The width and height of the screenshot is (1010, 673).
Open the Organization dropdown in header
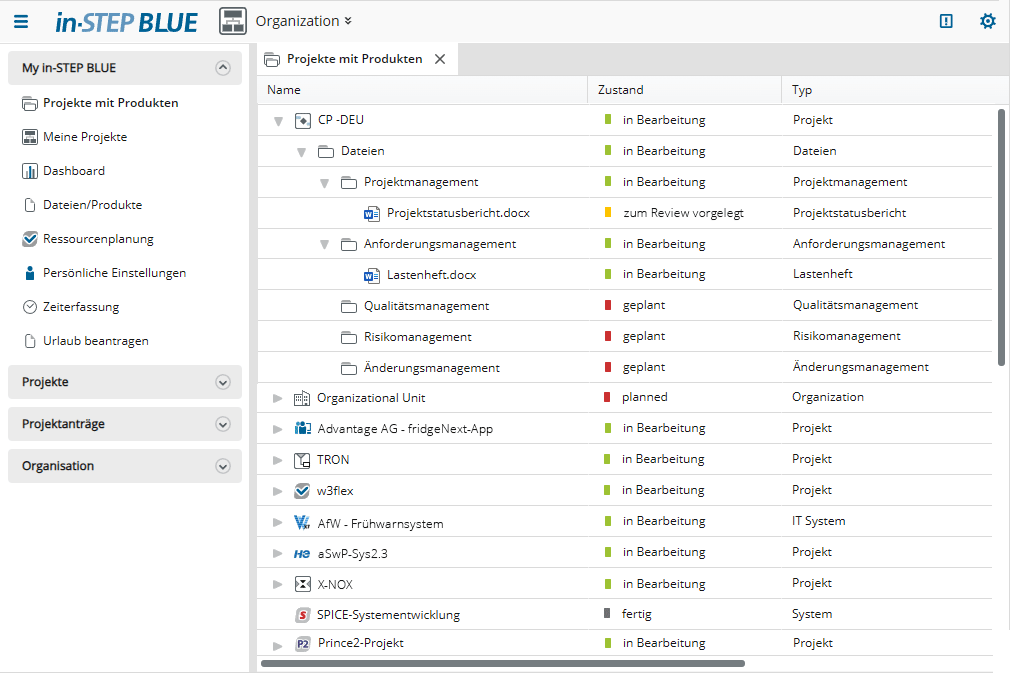304,21
